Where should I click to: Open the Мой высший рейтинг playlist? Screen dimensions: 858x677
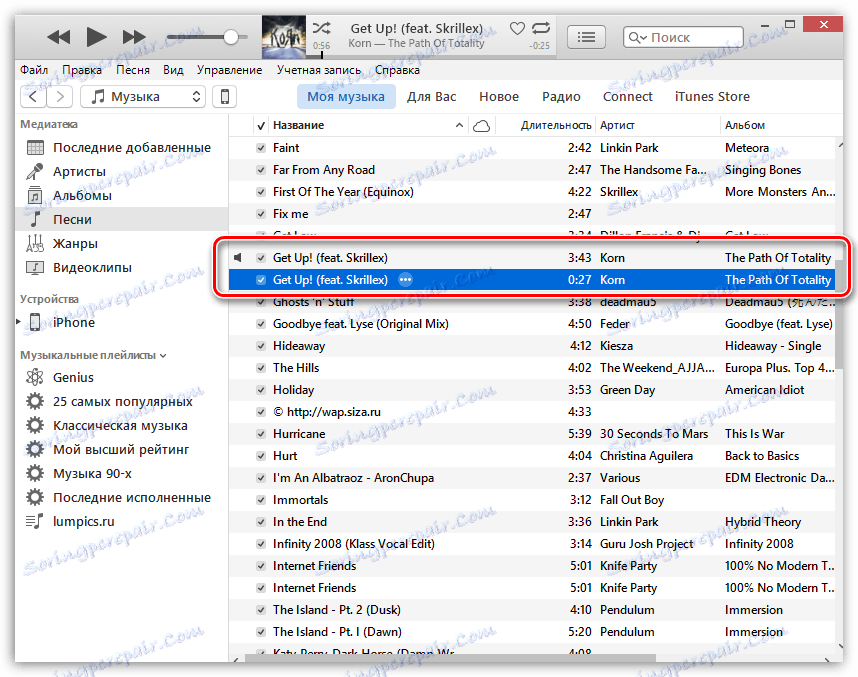click(121, 450)
